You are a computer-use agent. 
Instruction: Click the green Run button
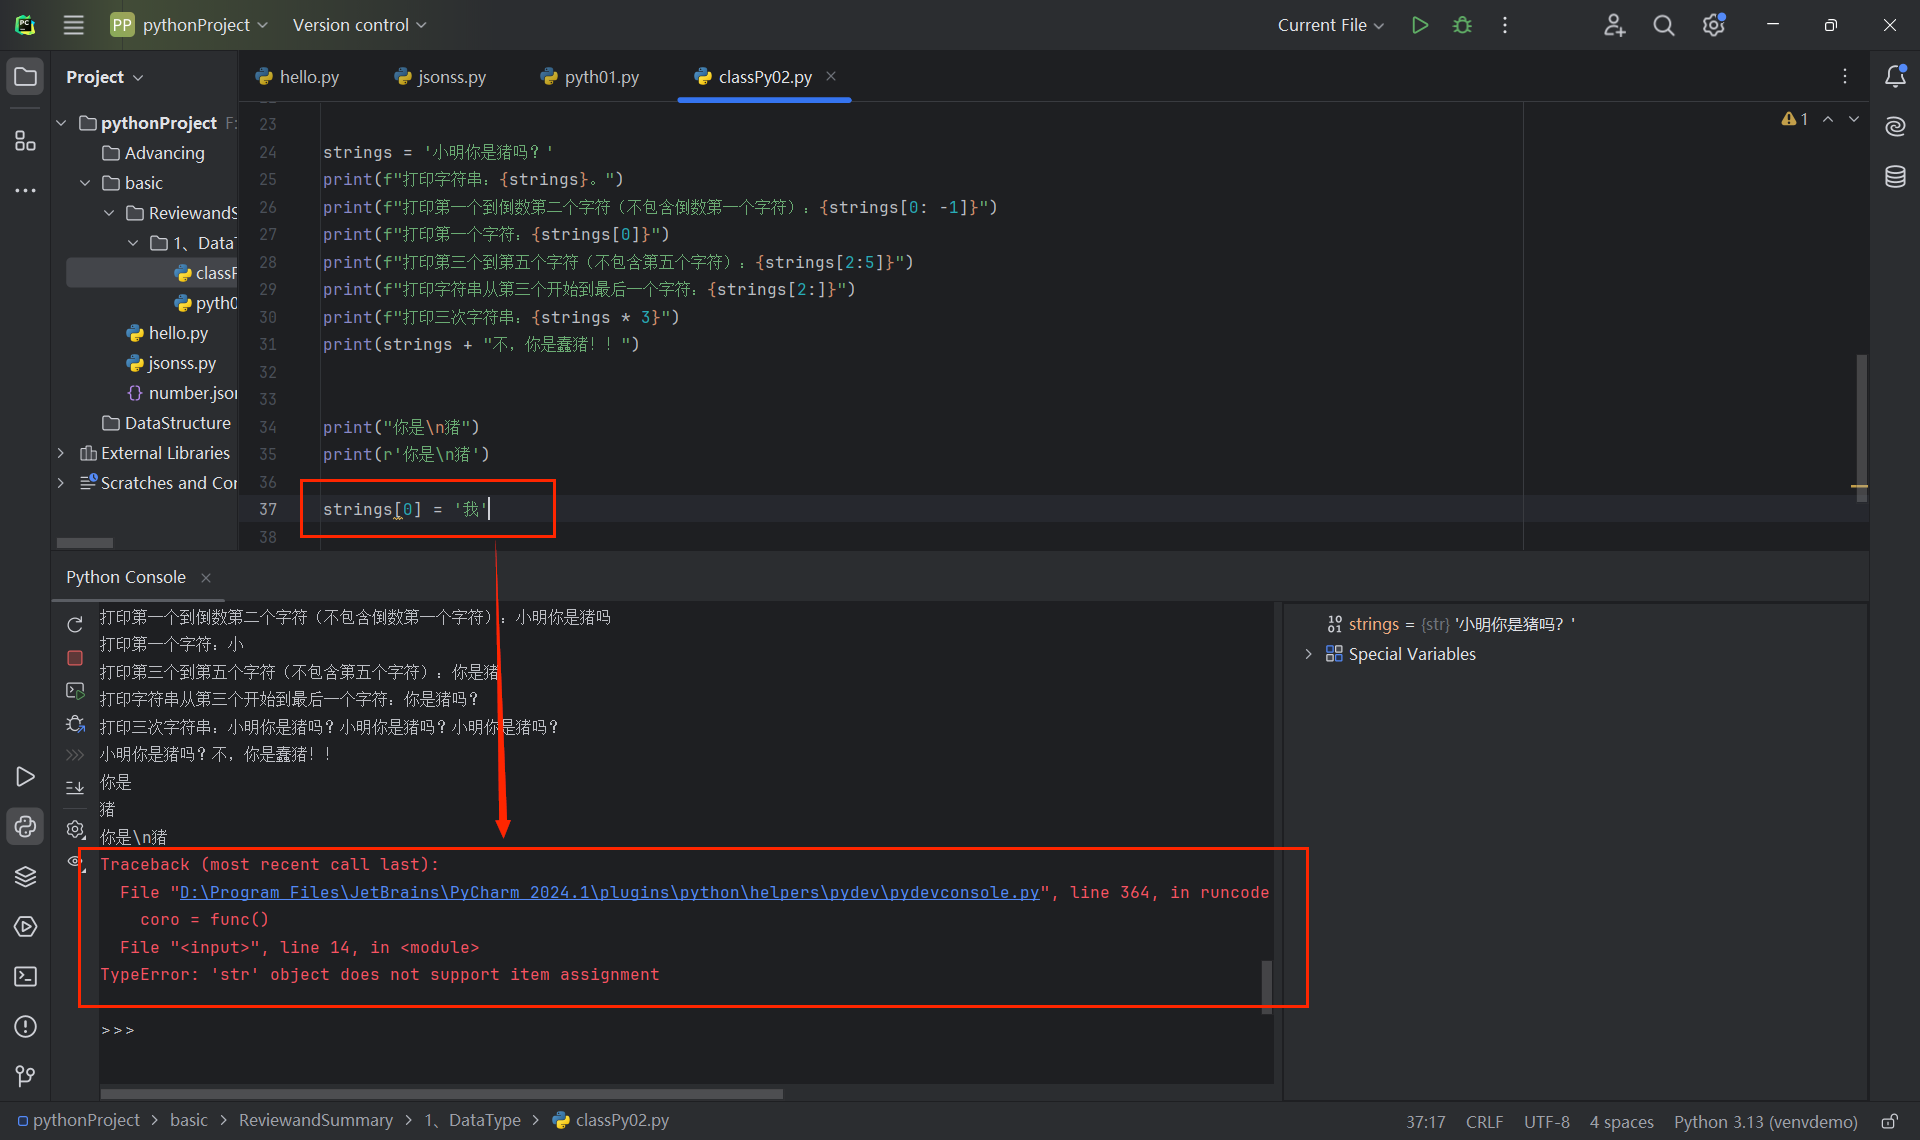point(1419,25)
